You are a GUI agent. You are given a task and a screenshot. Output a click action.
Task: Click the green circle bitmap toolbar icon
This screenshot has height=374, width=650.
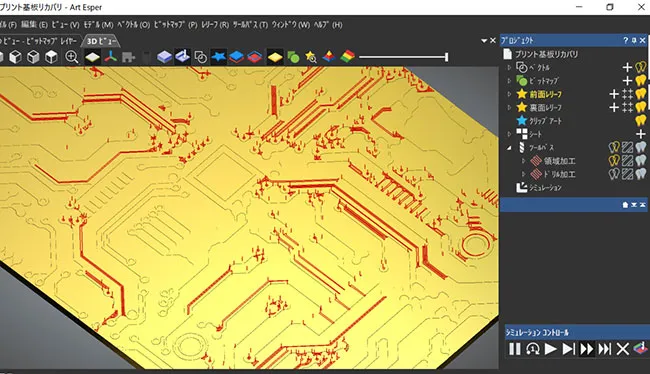click(x=293, y=57)
